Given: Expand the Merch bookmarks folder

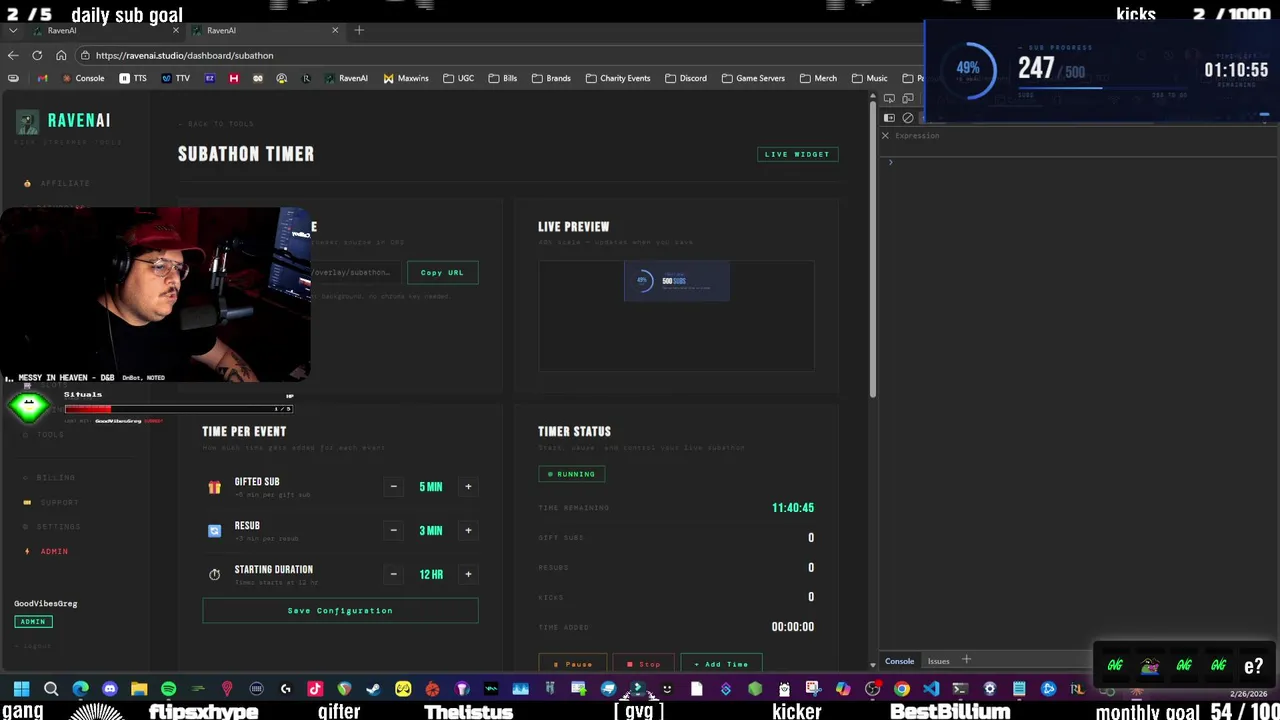Looking at the screenshot, I should pos(818,78).
